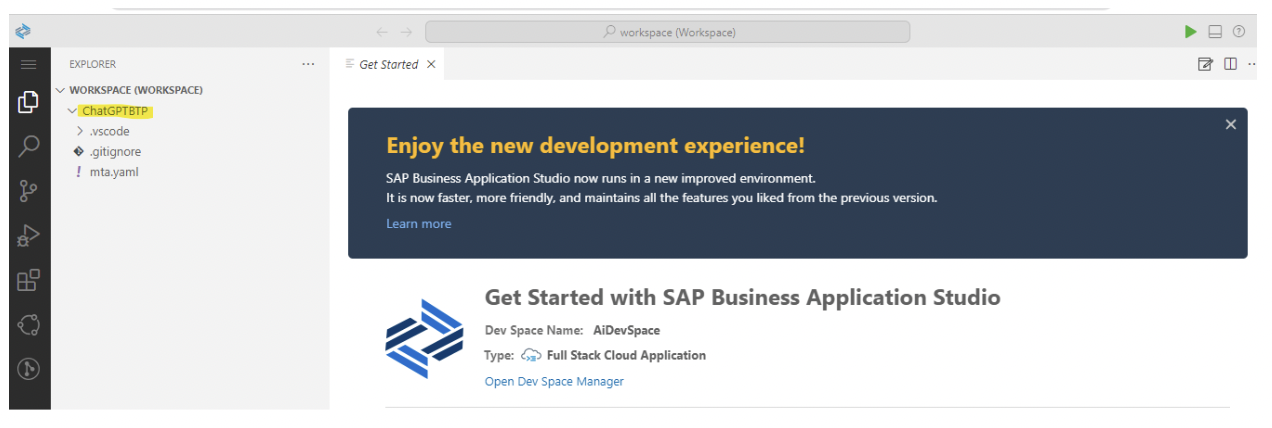The width and height of the screenshot is (1272, 428).
Task: Click the Enjoy the new development experience heading
Action: tap(595, 146)
